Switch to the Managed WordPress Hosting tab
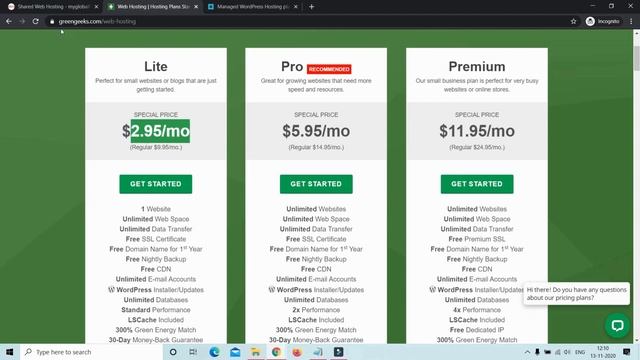The image size is (640, 360). [252, 7]
